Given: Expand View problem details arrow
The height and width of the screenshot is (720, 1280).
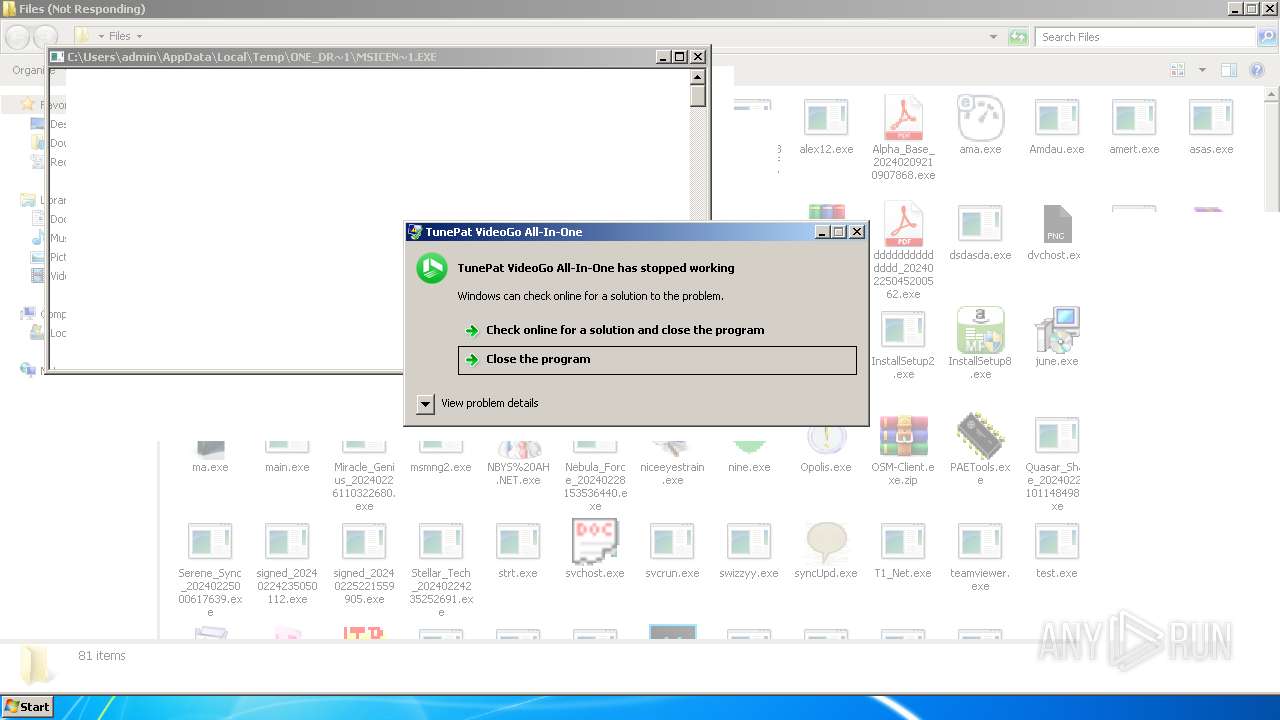Looking at the screenshot, I should click(x=425, y=404).
